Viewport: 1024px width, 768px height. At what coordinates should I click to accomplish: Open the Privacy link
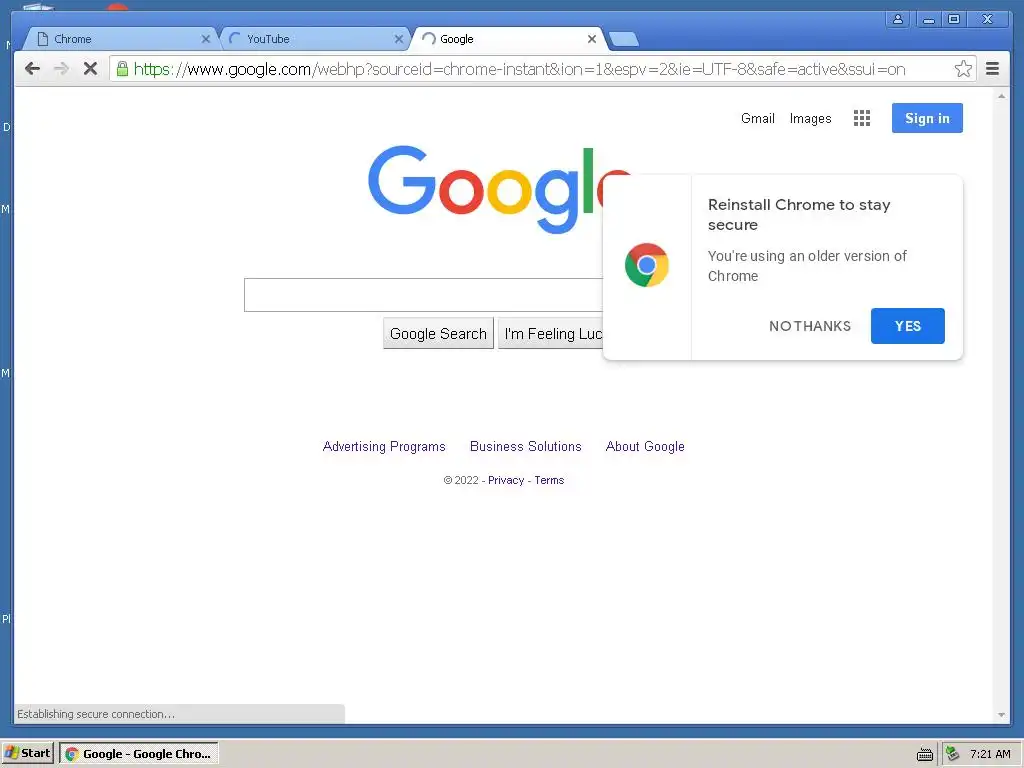coord(506,480)
